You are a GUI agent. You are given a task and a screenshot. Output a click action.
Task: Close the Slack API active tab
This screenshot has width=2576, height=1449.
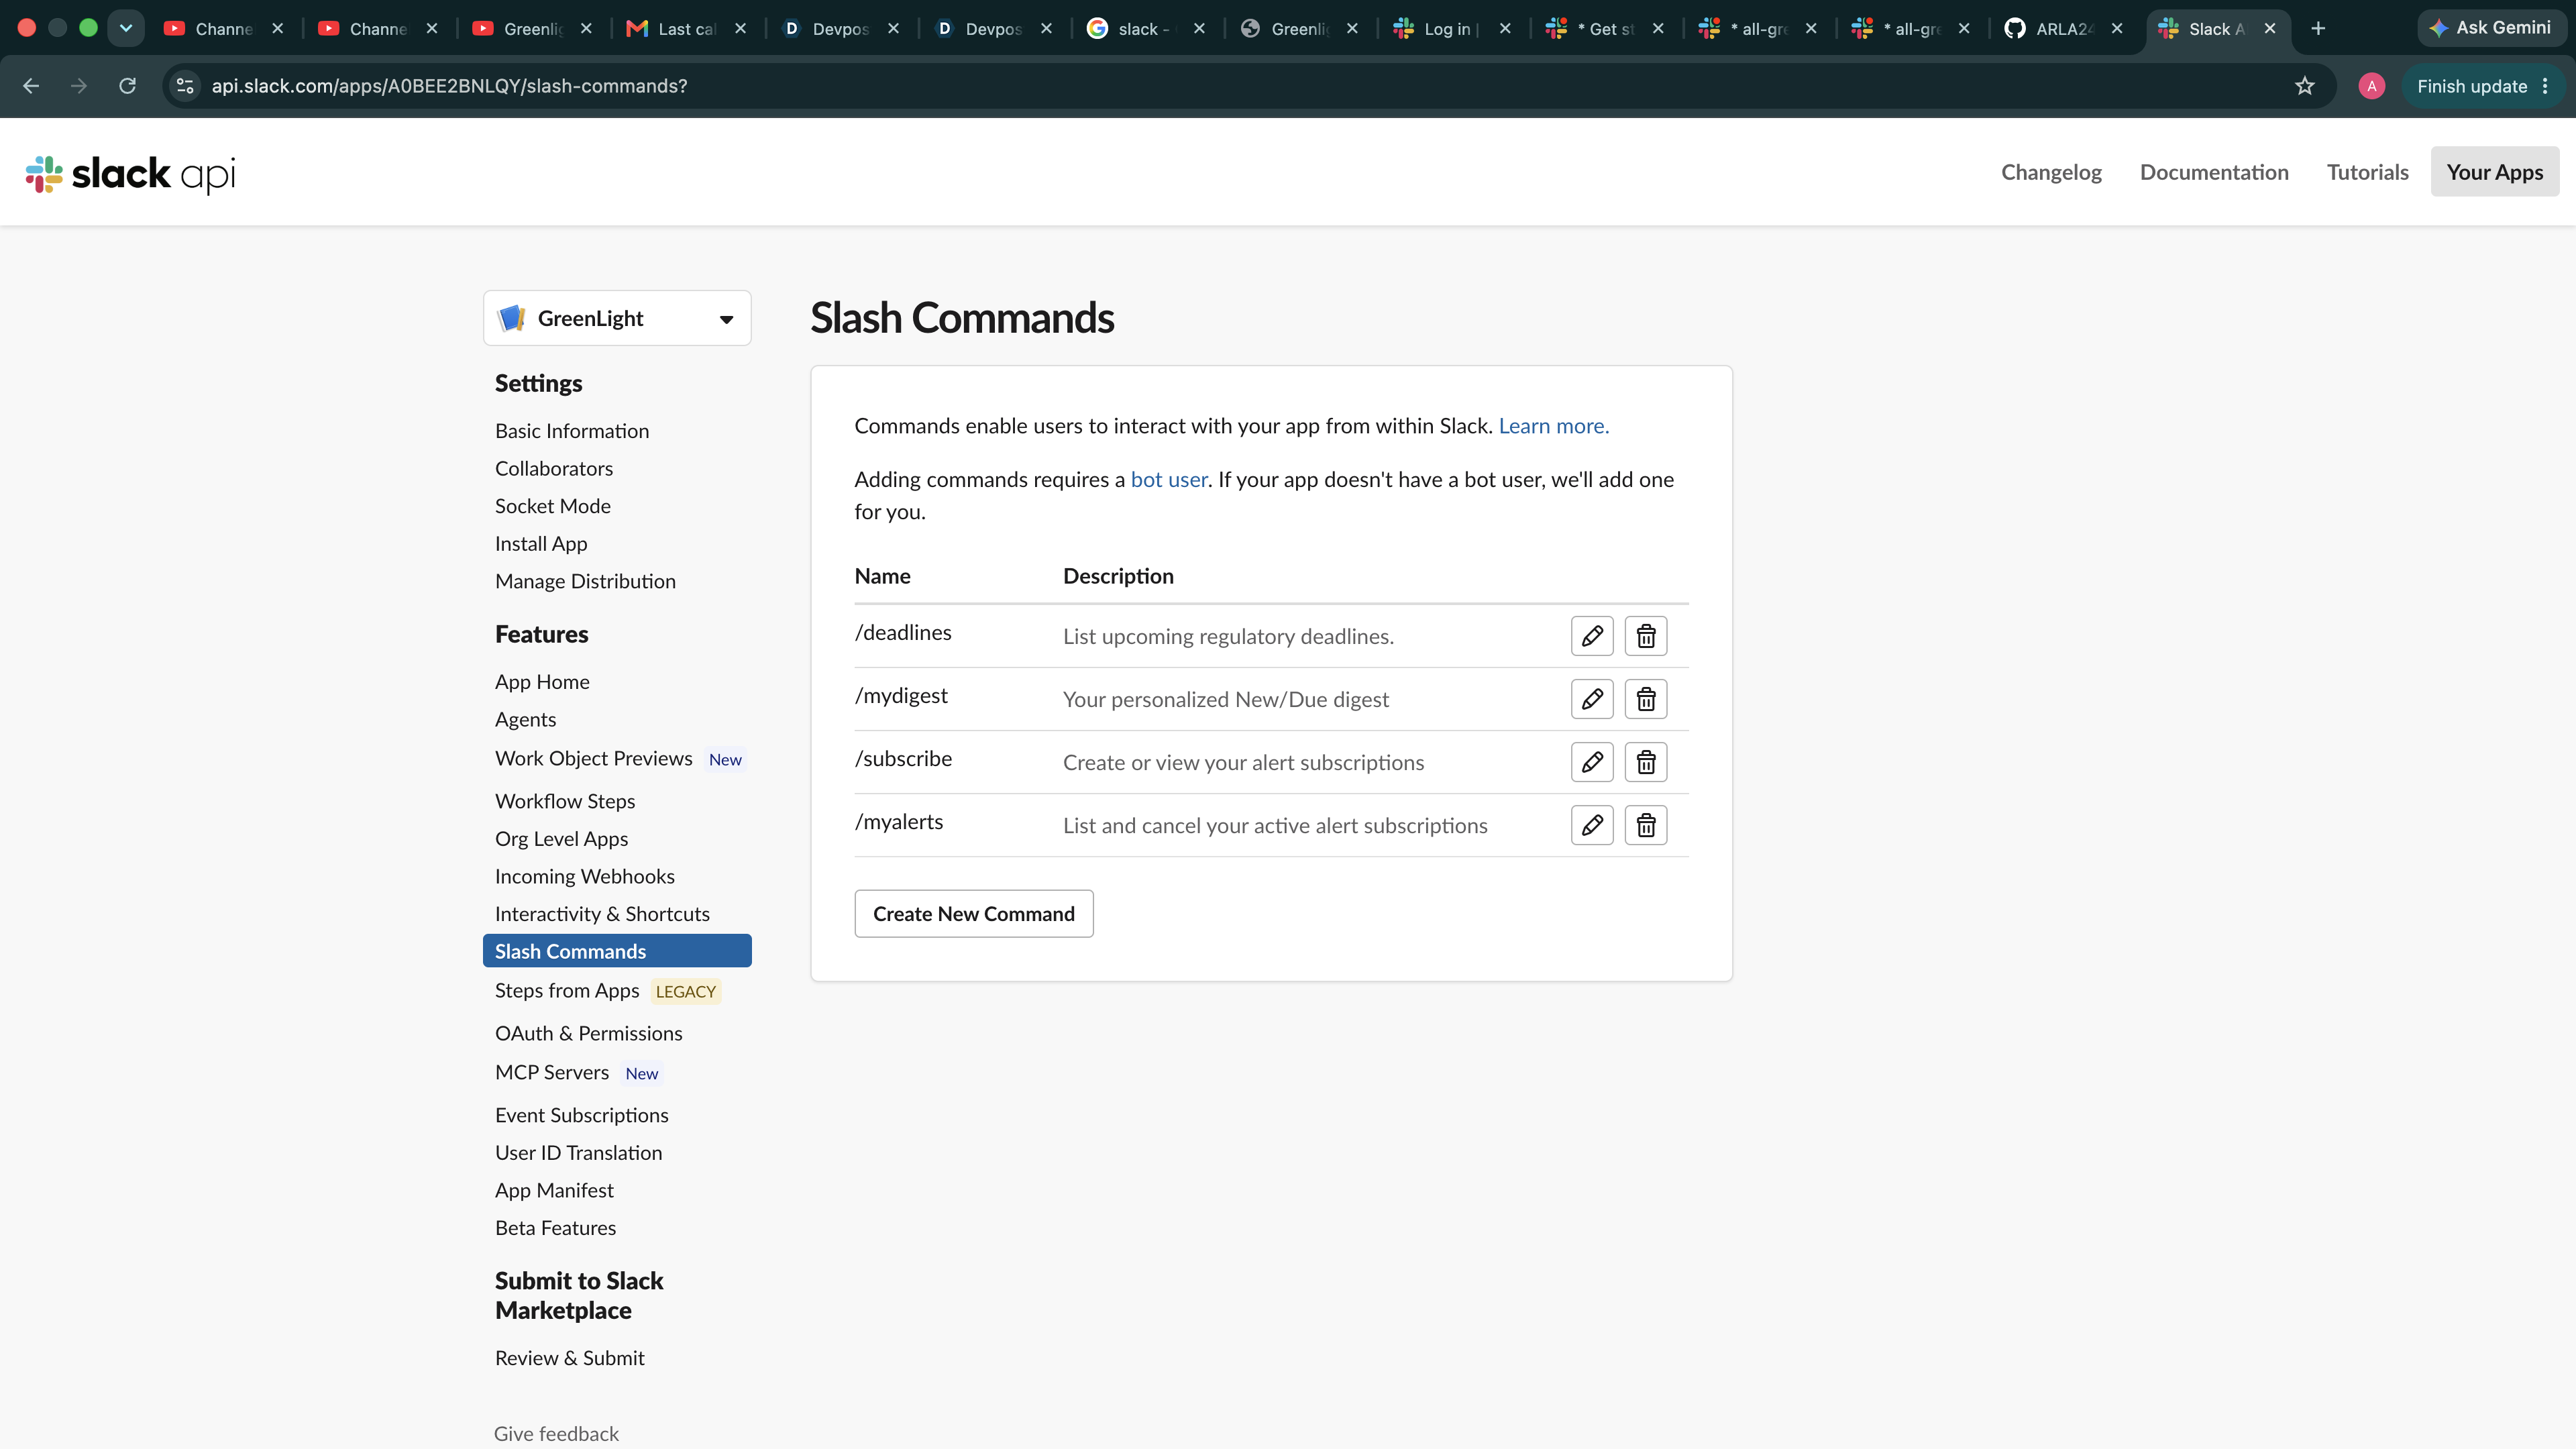[x=2270, y=29]
